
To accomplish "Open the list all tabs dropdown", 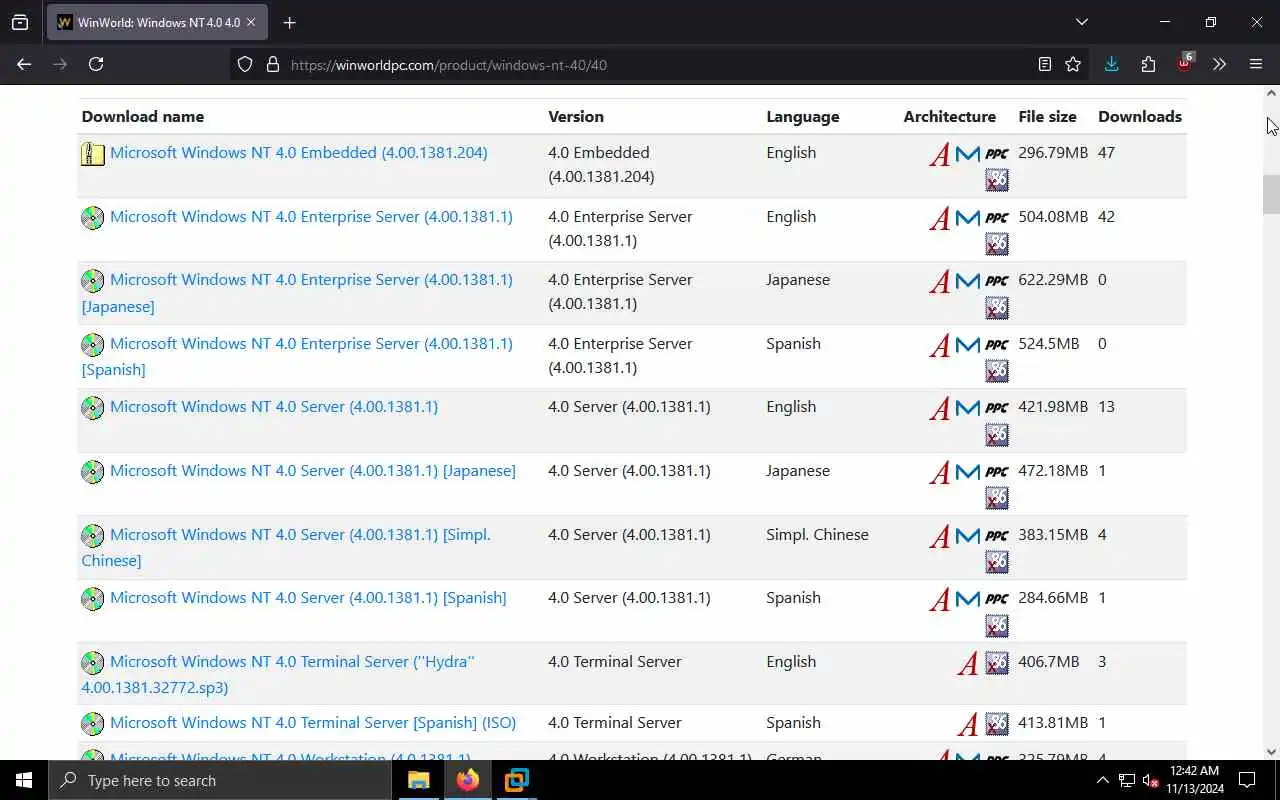I will click(1081, 22).
